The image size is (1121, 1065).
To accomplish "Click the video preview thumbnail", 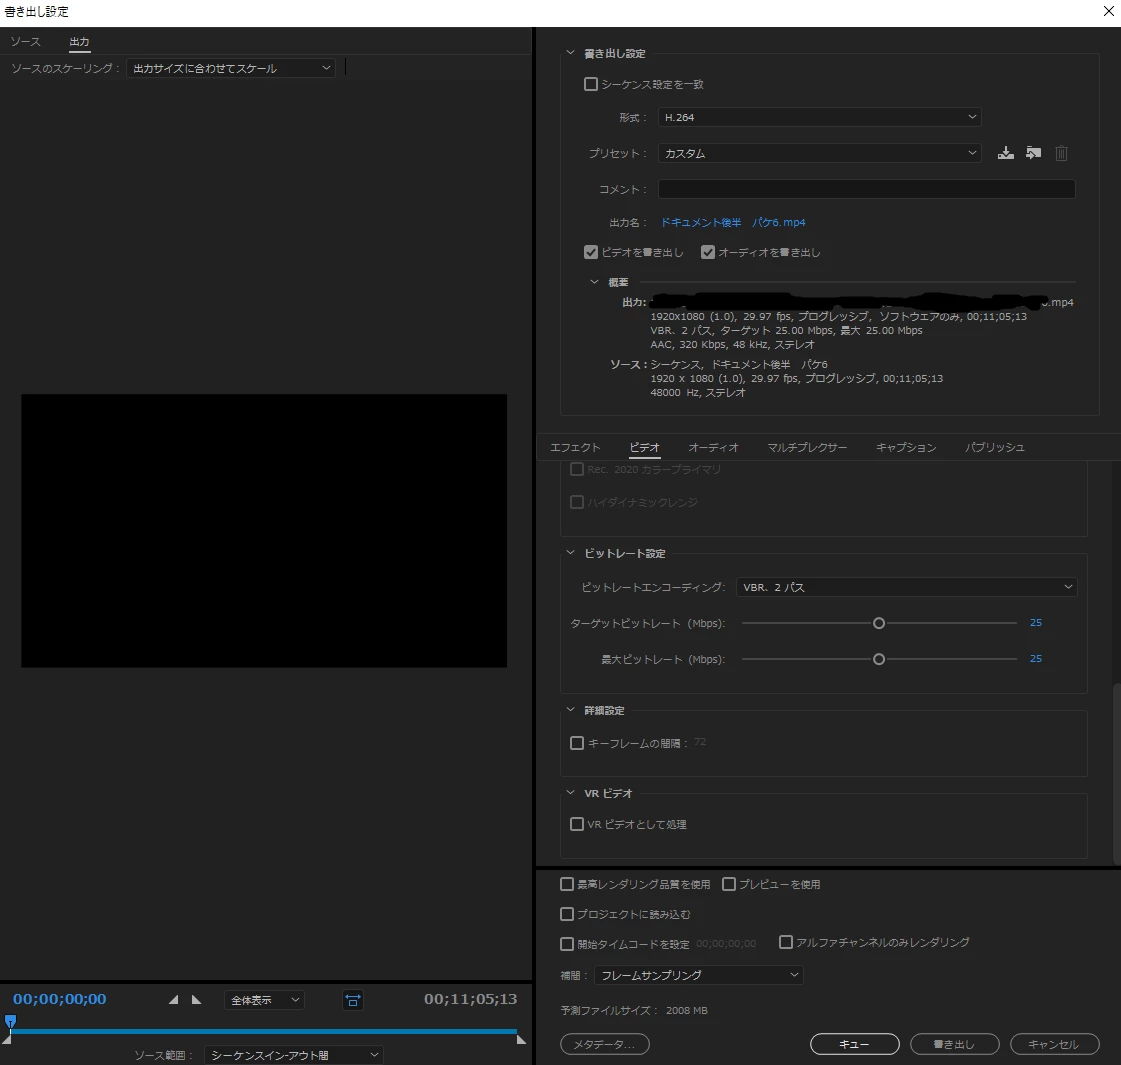I will click(264, 531).
